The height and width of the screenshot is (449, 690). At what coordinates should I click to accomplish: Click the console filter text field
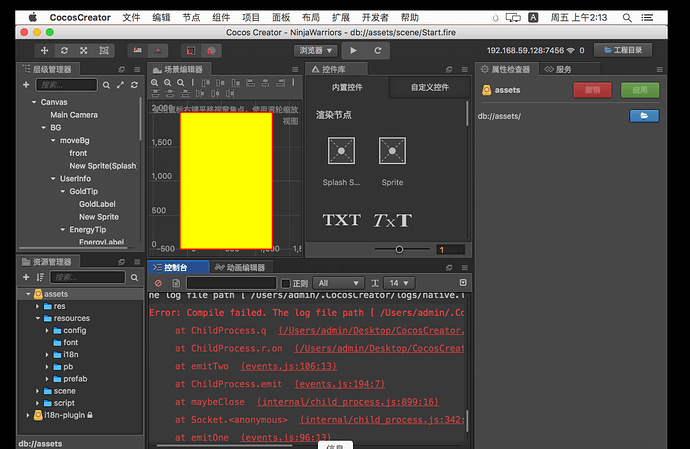(231, 283)
